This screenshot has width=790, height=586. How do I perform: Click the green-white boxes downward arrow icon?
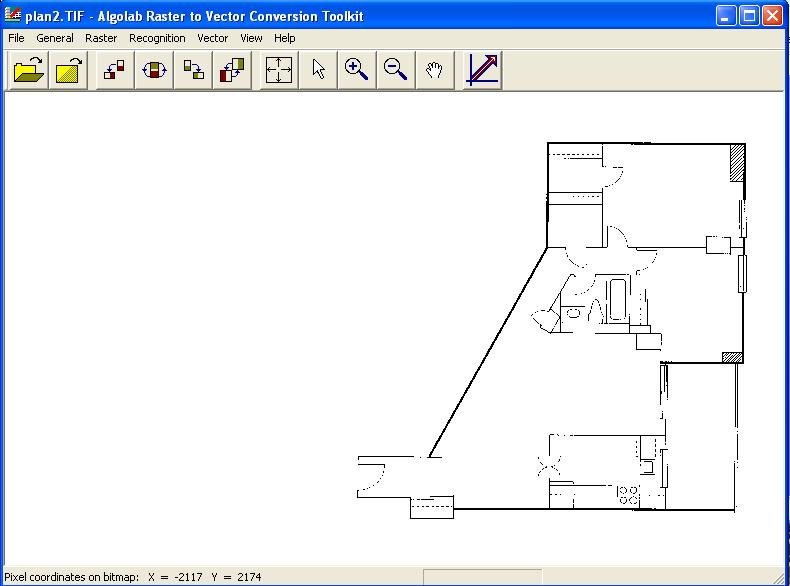tap(193, 70)
